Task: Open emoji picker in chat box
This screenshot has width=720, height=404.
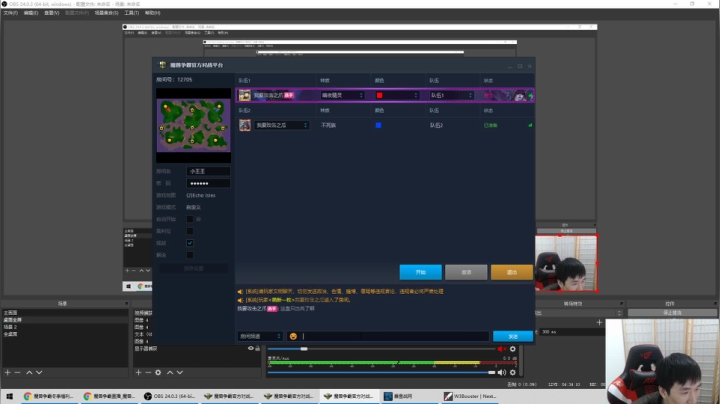Action: click(293, 336)
